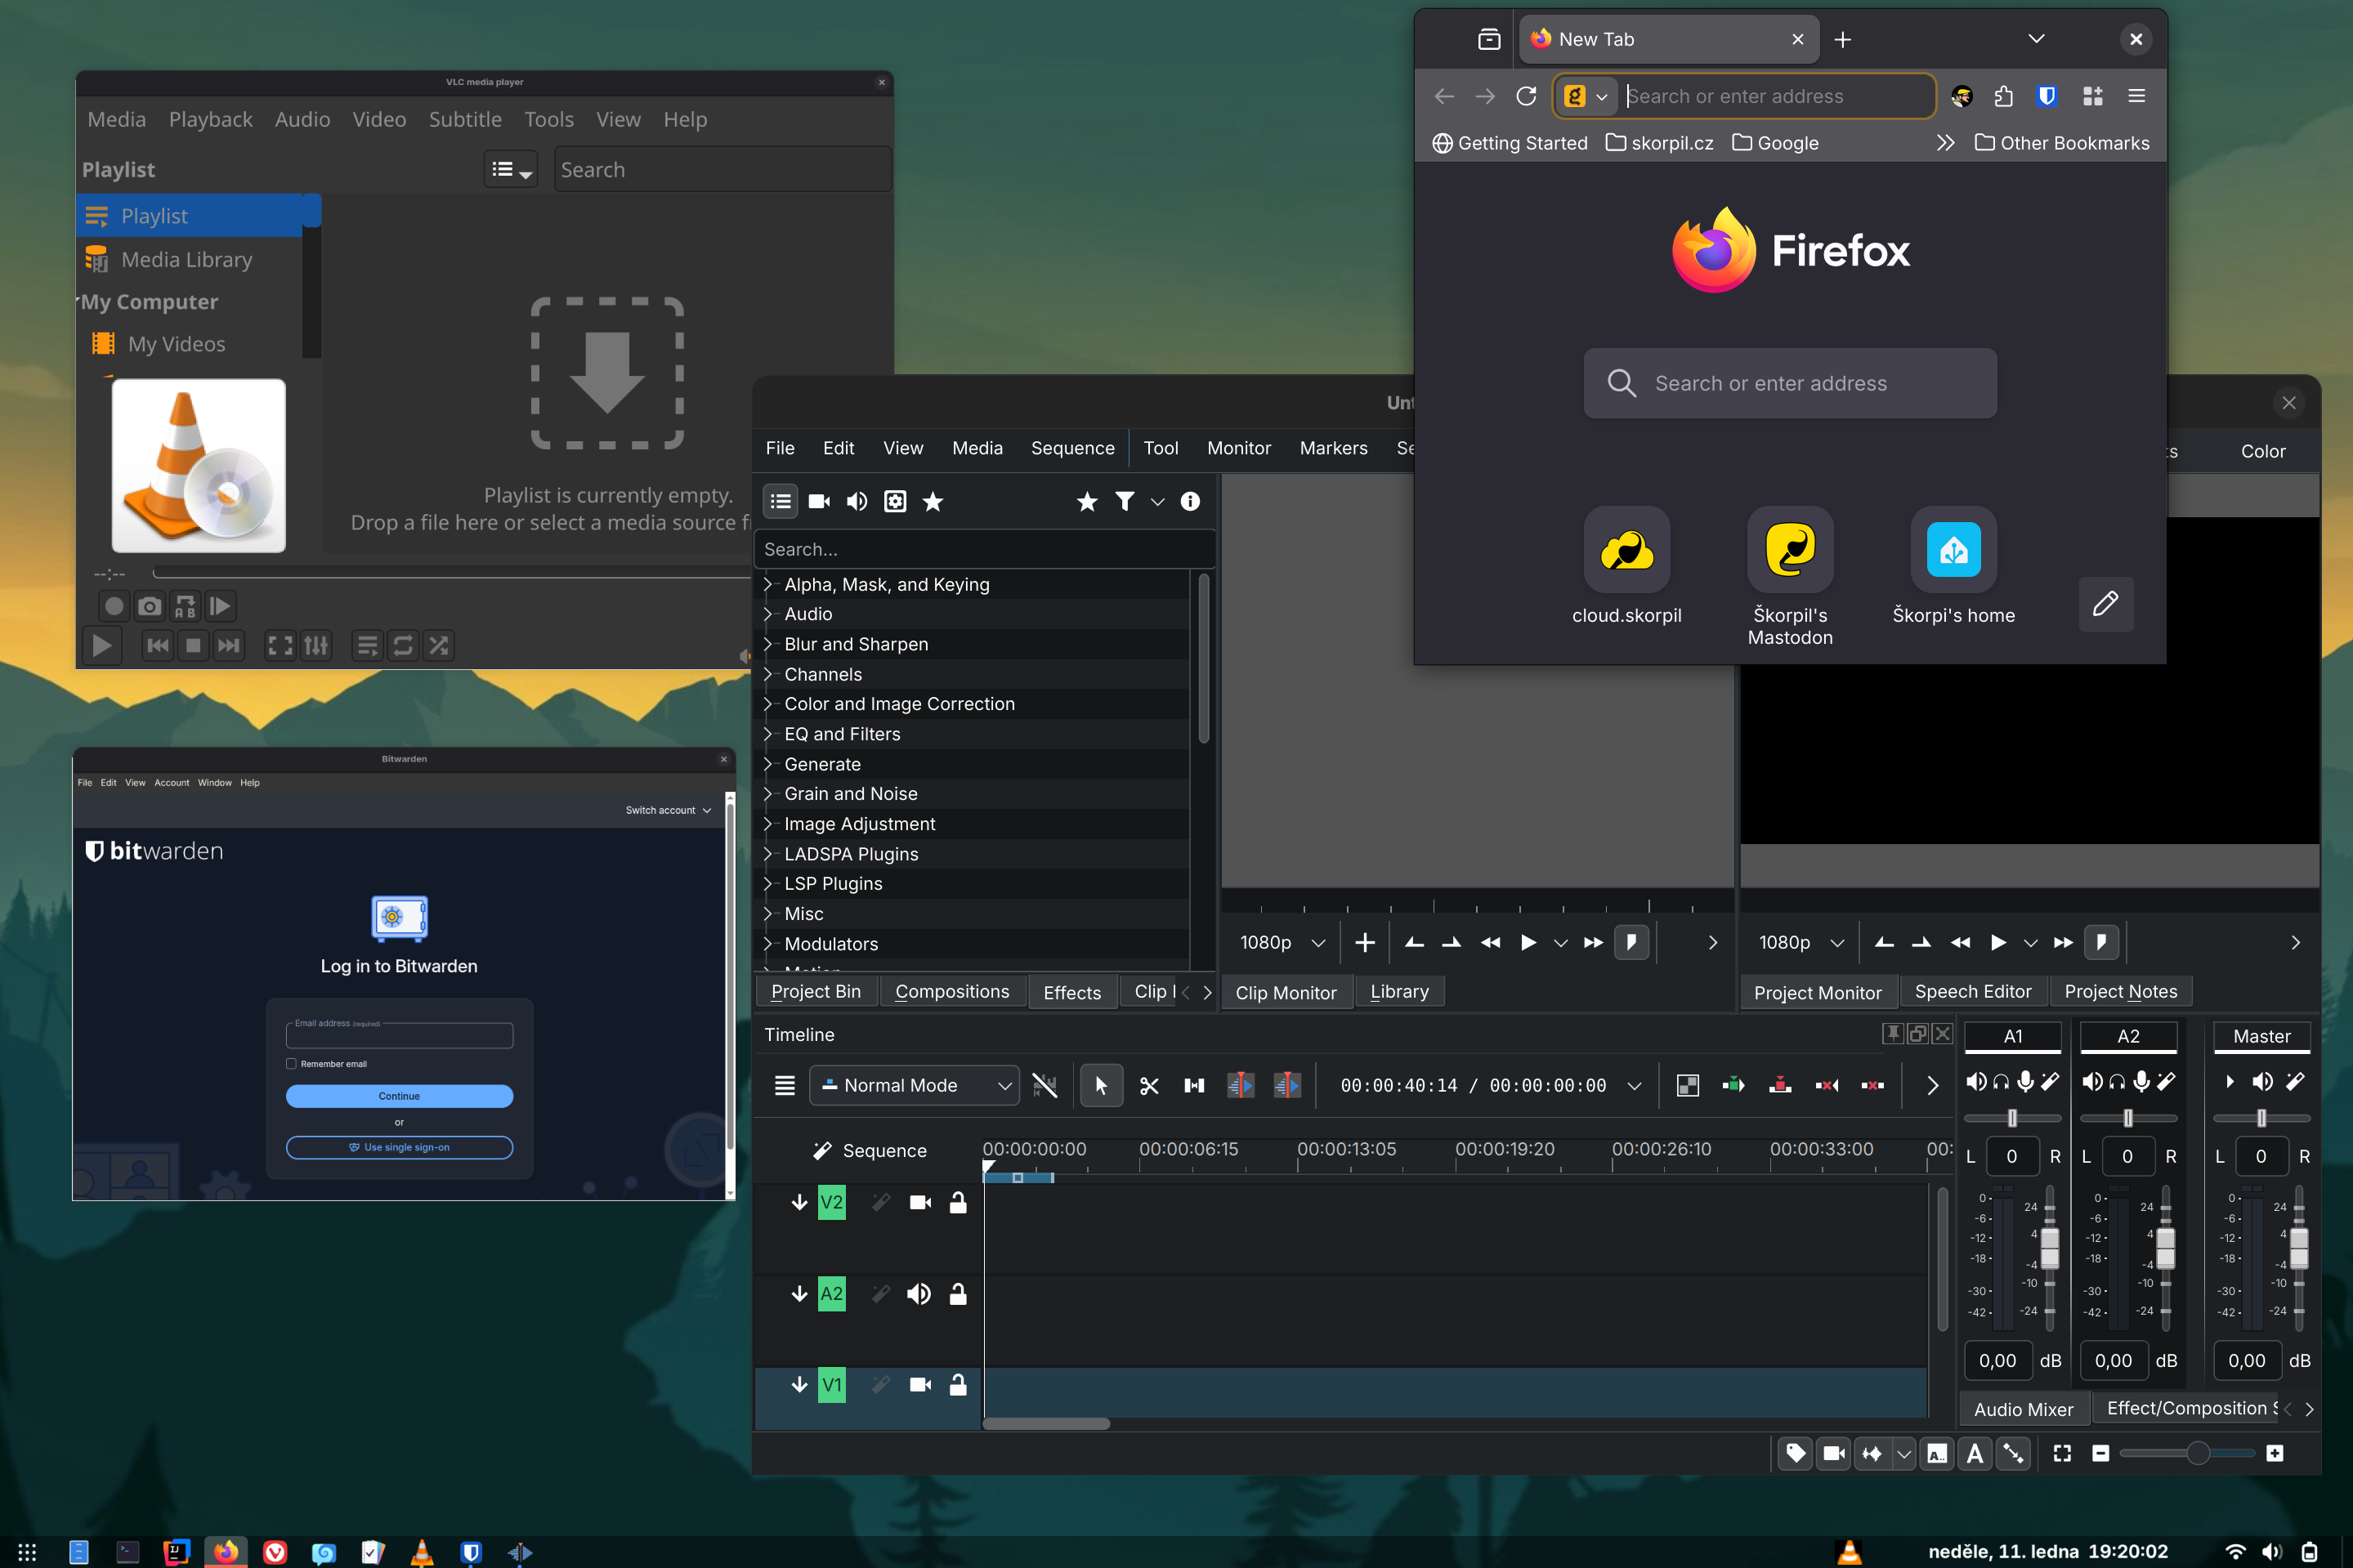
Task: Open the Sequence menu in Kdenlive
Action: click(x=1072, y=449)
